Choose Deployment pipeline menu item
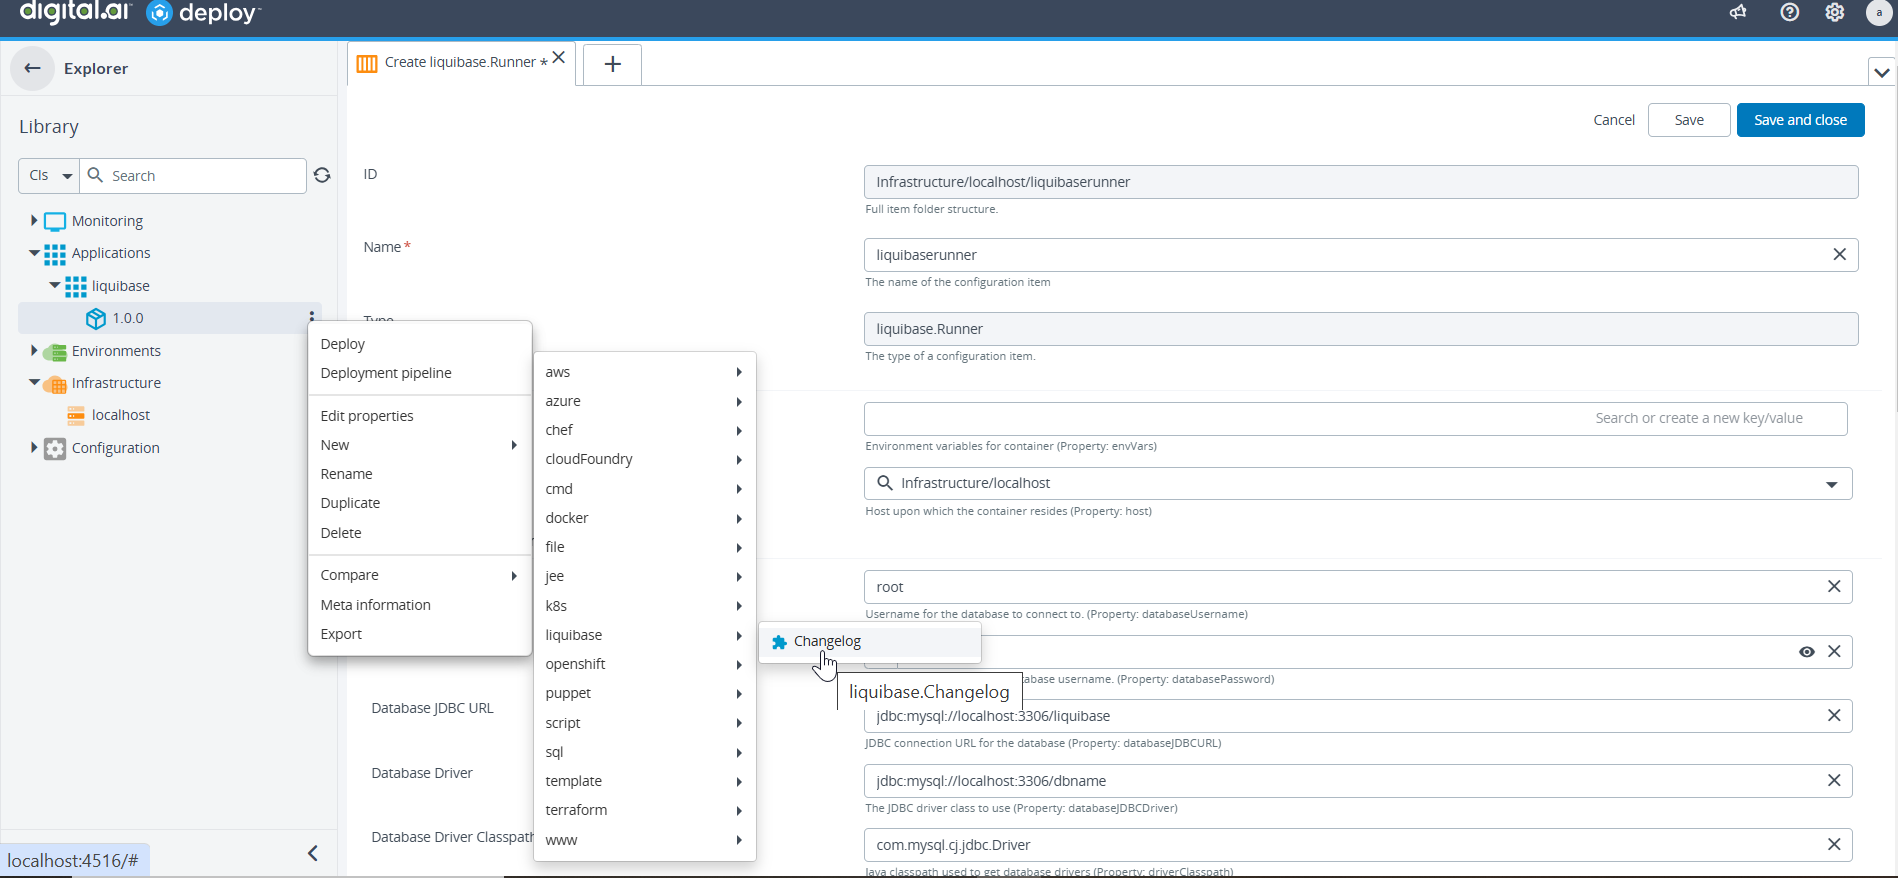 tap(420, 373)
